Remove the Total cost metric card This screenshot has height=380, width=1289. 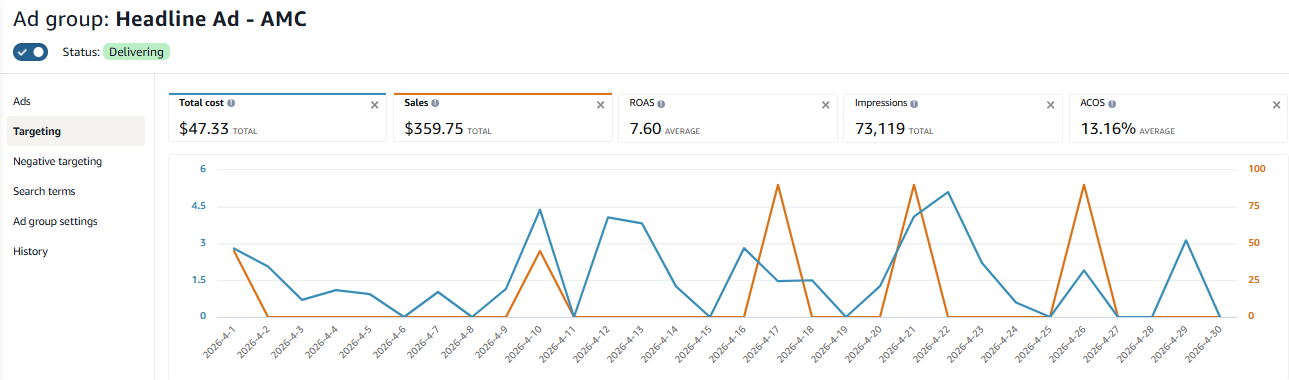coord(375,105)
